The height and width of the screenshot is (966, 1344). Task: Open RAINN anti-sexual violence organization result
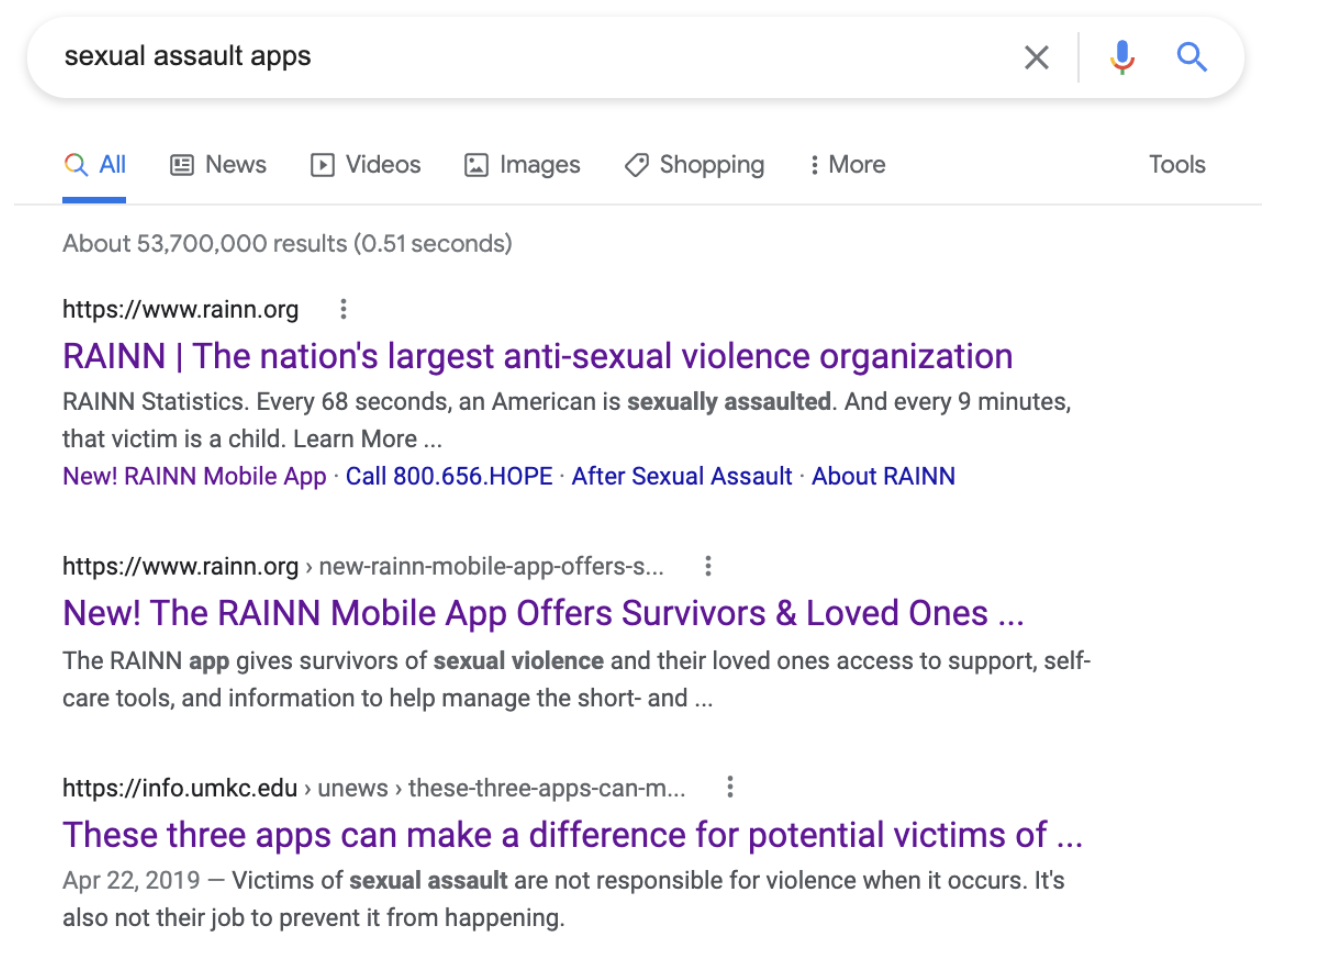tap(537, 357)
